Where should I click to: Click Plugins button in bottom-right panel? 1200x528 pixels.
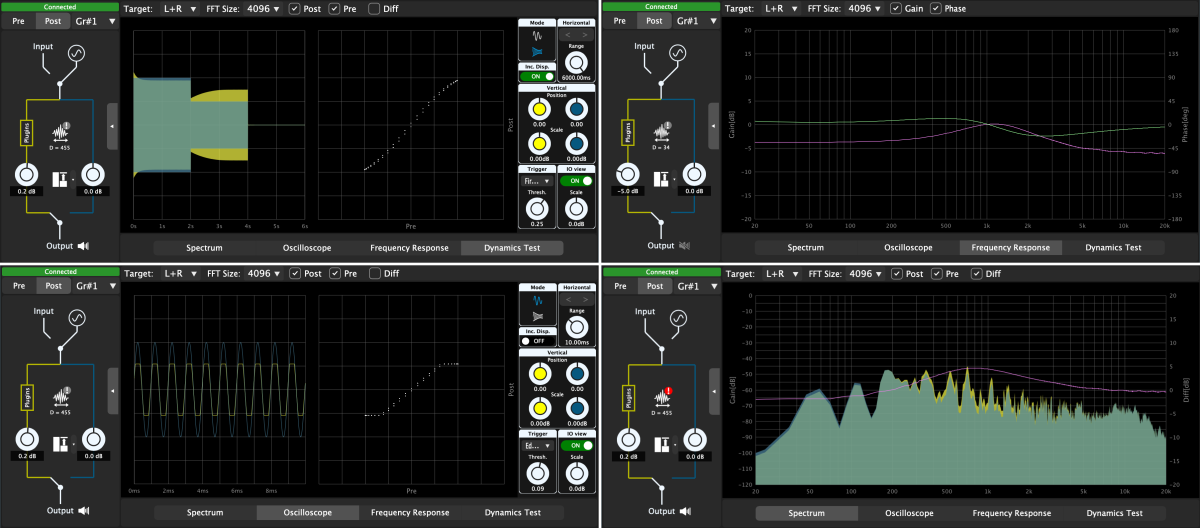tap(627, 398)
